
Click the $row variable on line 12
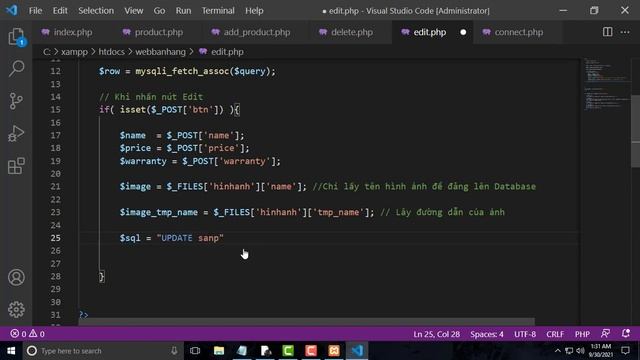109,71
